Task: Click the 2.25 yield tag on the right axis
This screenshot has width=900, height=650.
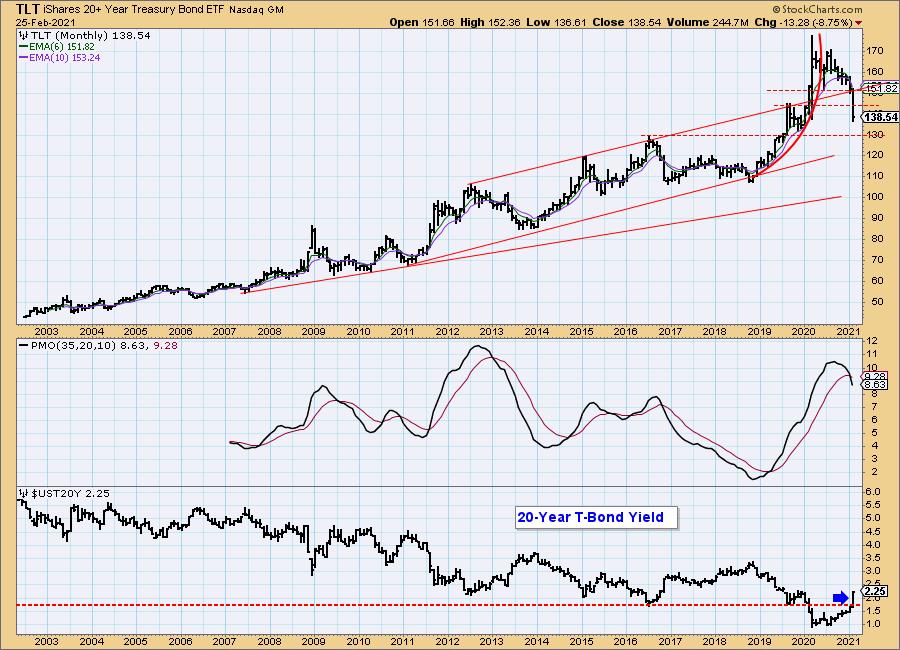Action: point(875,591)
